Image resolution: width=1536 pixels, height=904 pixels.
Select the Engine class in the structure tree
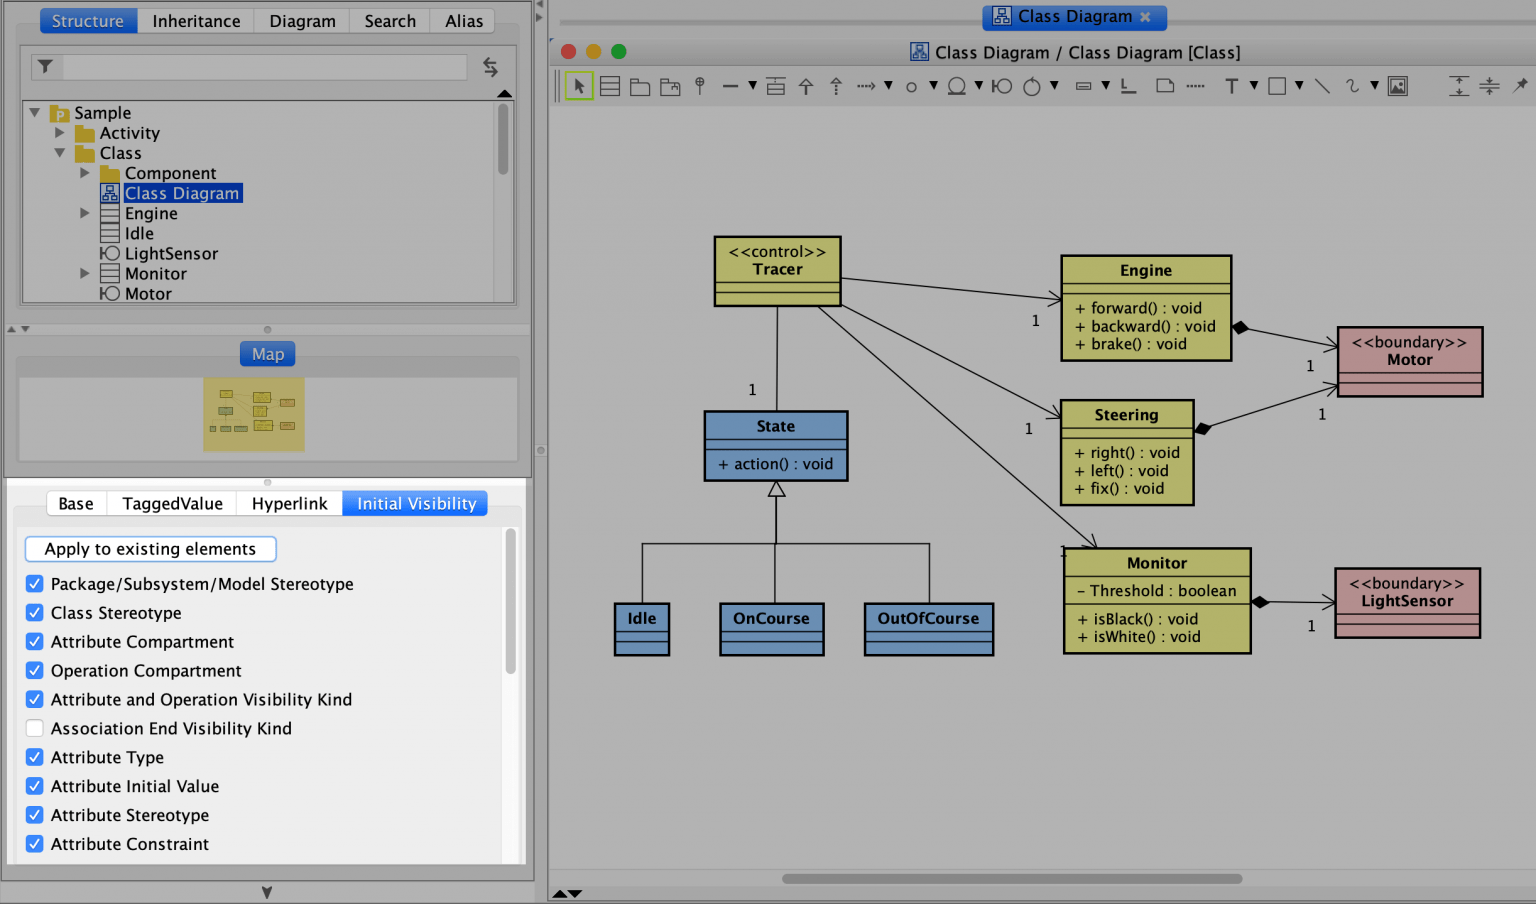pos(151,213)
